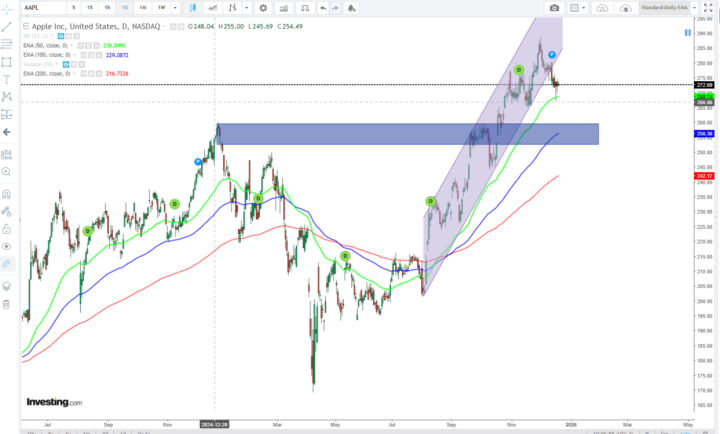This screenshot has height=434, width=720.
Task: Click the compare scales icon
Action: click(305, 8)
